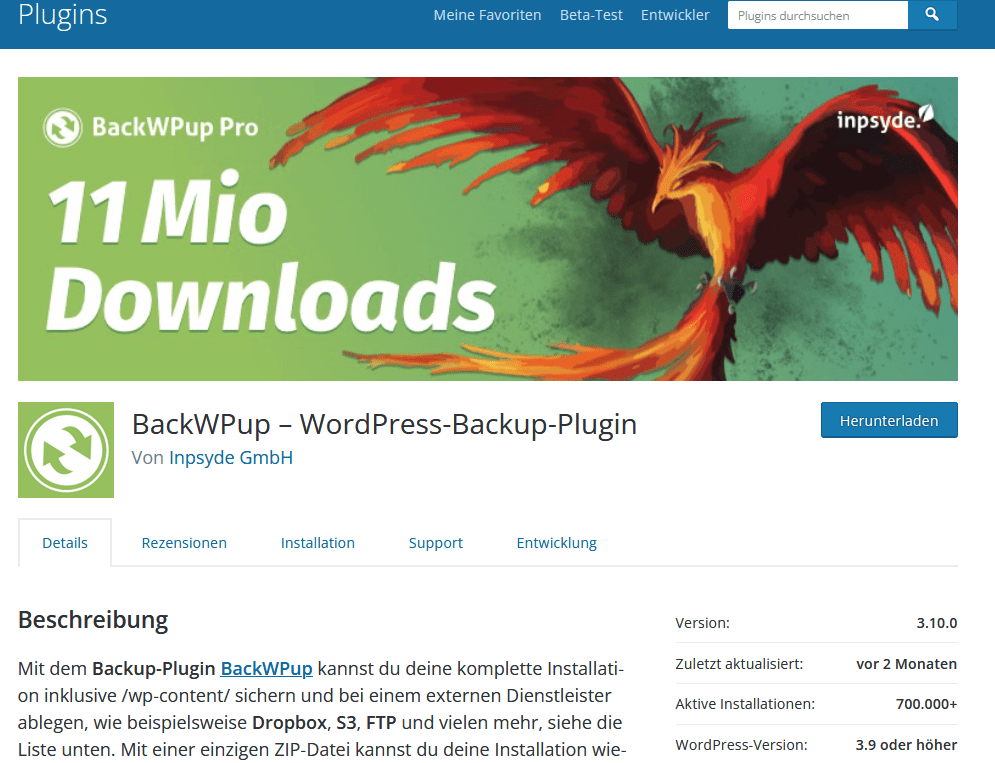Switch to the Installation tab
This screenshot has height=763, width=995.
coord(318,543)
